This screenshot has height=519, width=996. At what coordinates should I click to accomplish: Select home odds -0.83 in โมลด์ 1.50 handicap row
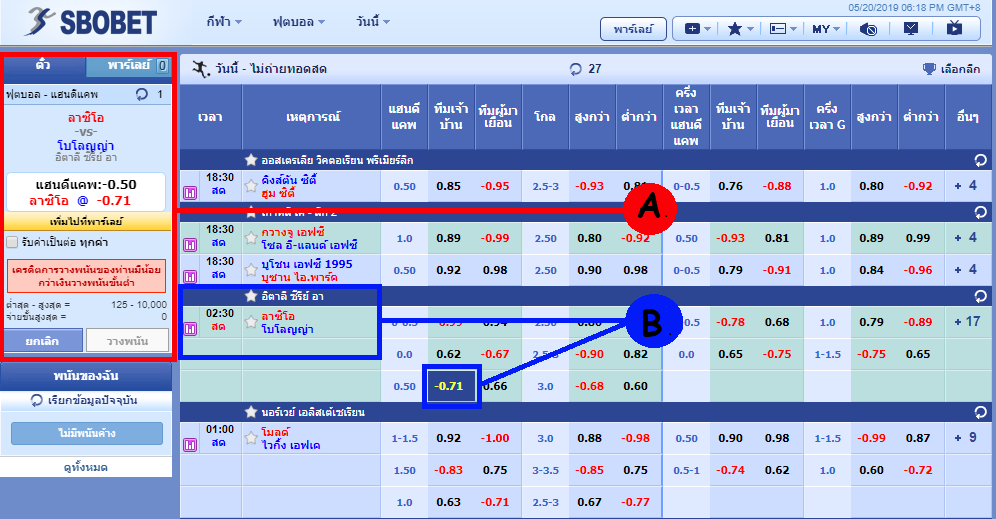448,470
